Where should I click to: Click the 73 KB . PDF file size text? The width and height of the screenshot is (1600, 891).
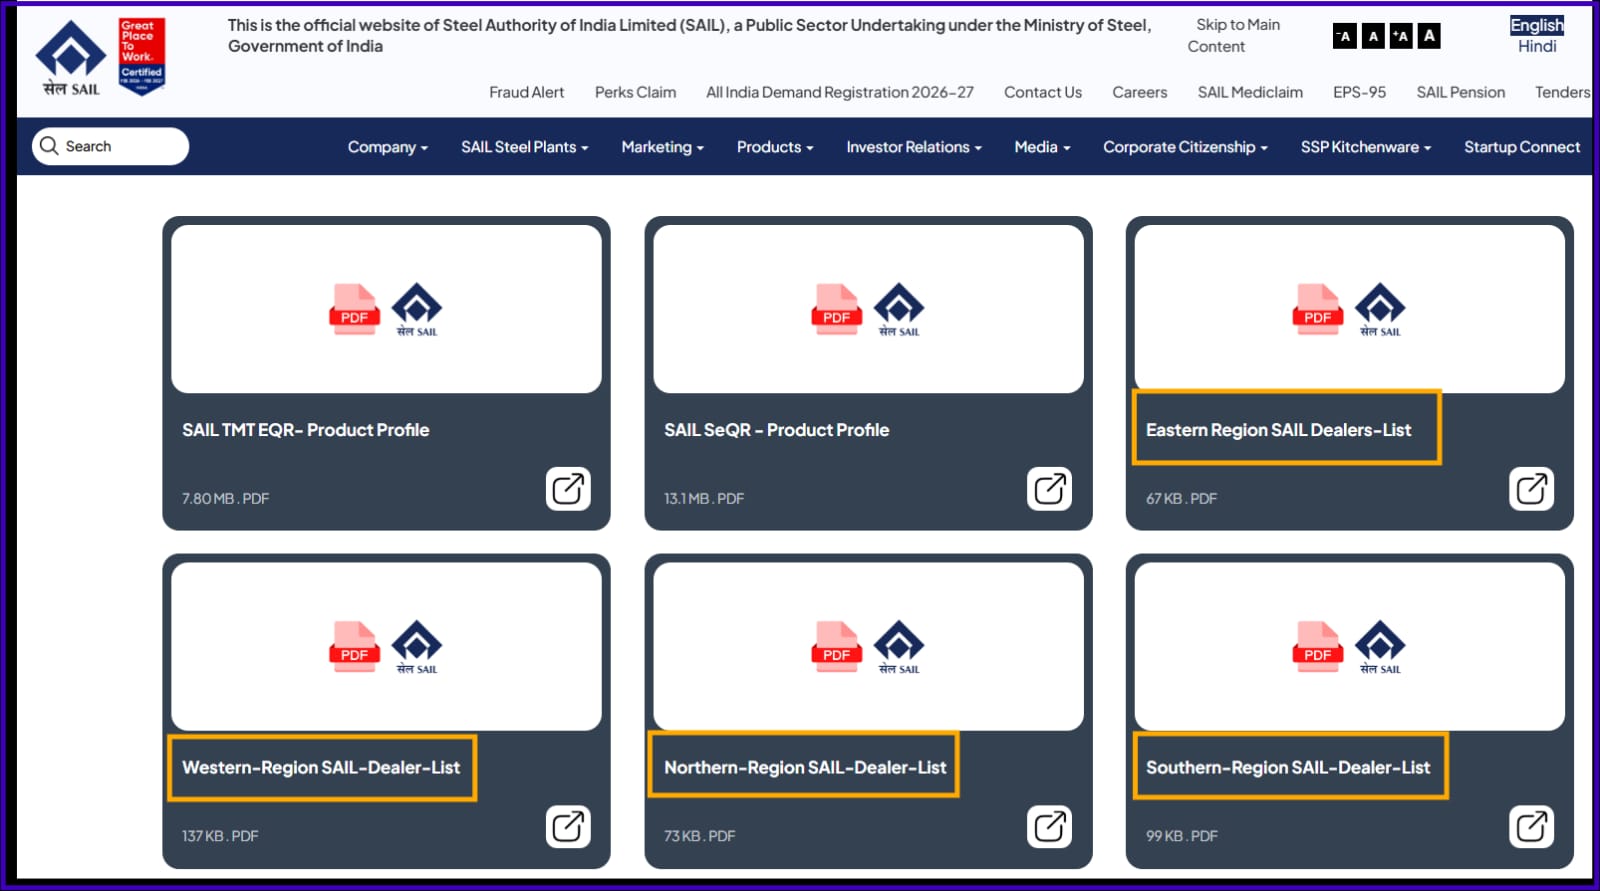pos(699,836)
